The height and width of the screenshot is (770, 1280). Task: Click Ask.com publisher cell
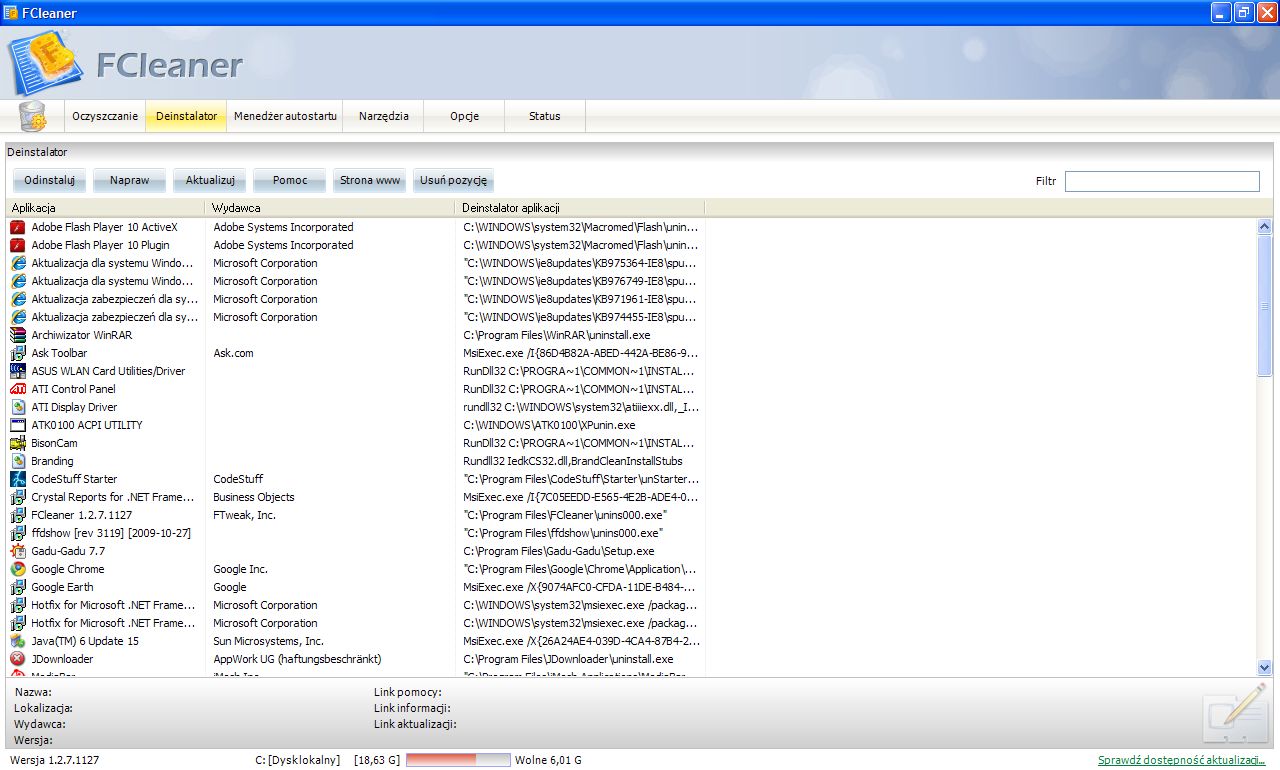[233, 353]
